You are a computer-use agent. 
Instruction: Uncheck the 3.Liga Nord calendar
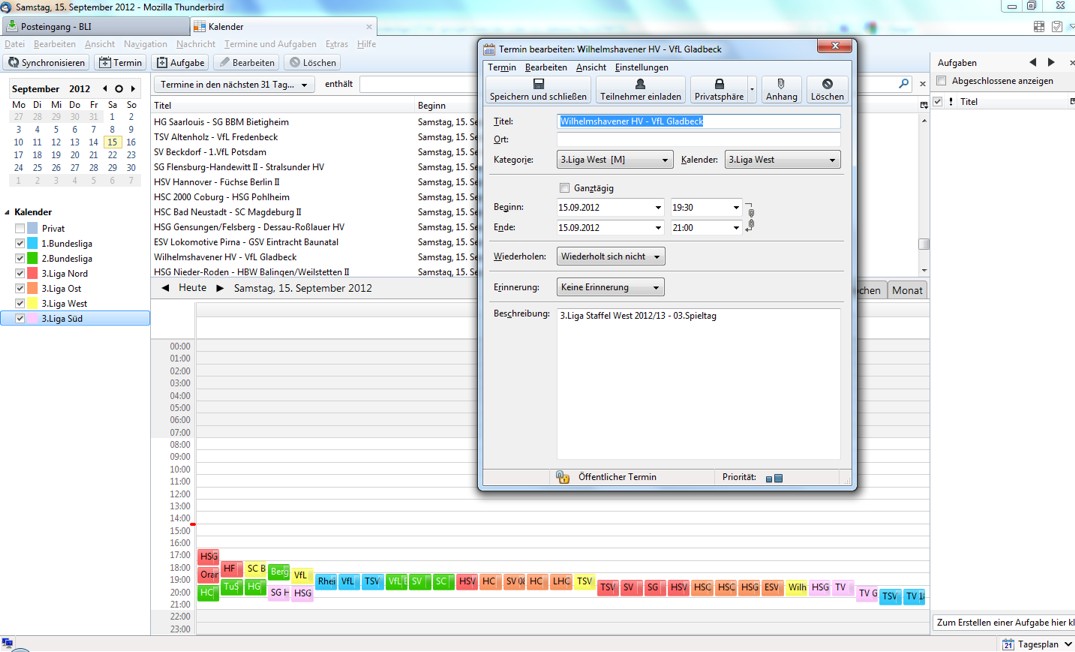coord(20,273)
